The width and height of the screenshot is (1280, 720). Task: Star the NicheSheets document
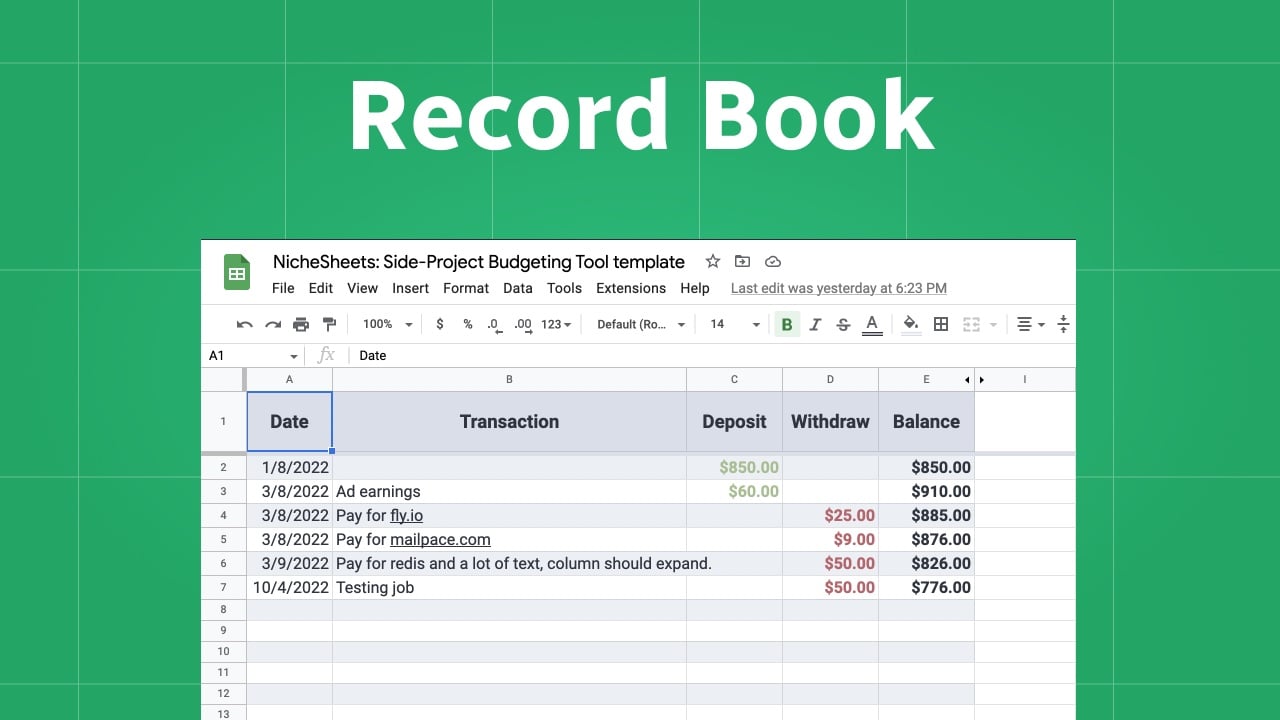click(x=713, y=261)
